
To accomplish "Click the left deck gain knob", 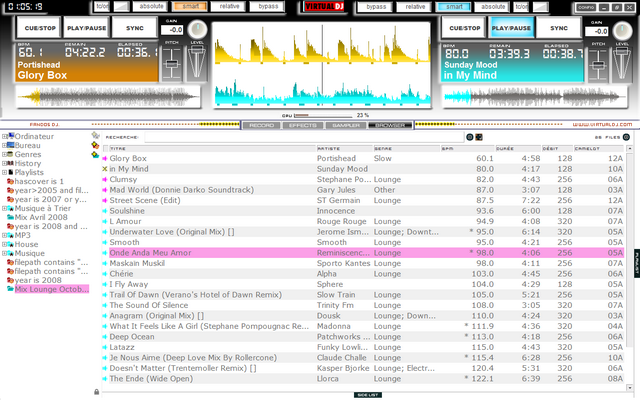I will click(197, 29).
